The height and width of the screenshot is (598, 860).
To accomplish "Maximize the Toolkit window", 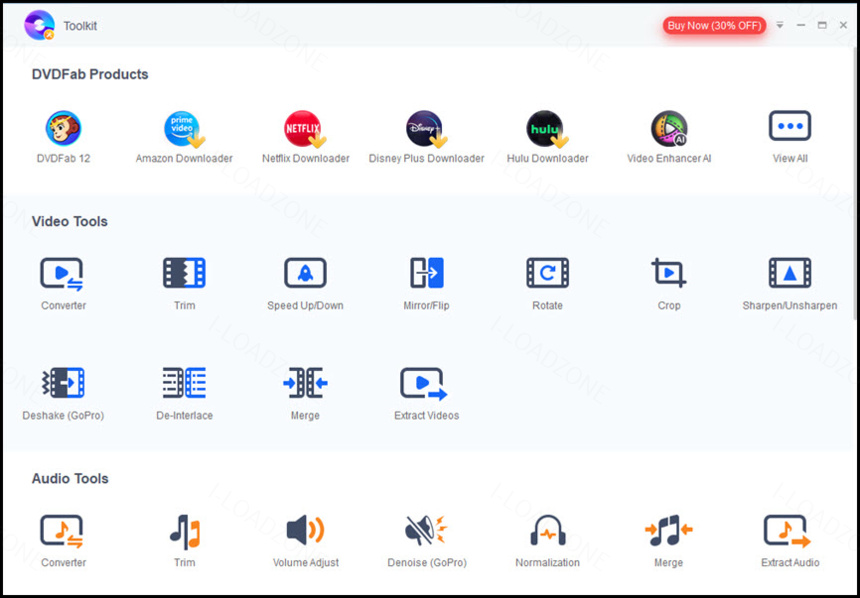I will coord(822,25).
